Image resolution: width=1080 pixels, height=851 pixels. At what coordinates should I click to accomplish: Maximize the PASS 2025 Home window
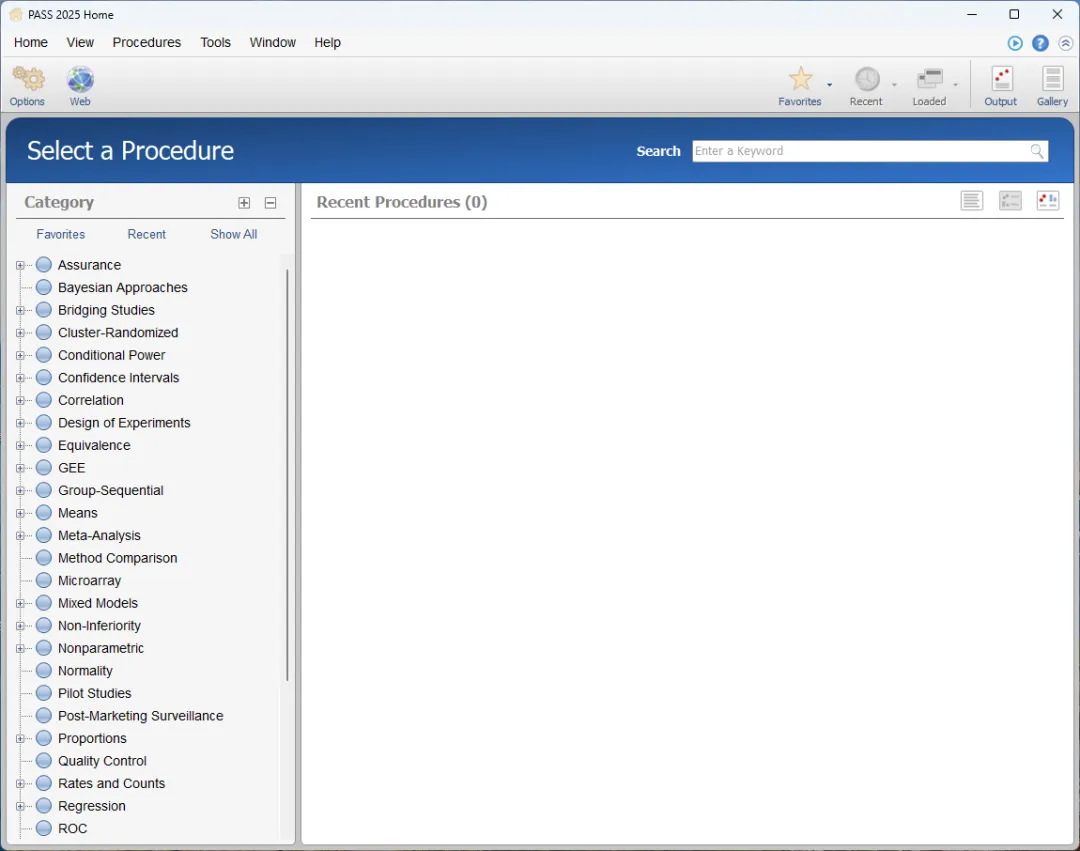1014,14
